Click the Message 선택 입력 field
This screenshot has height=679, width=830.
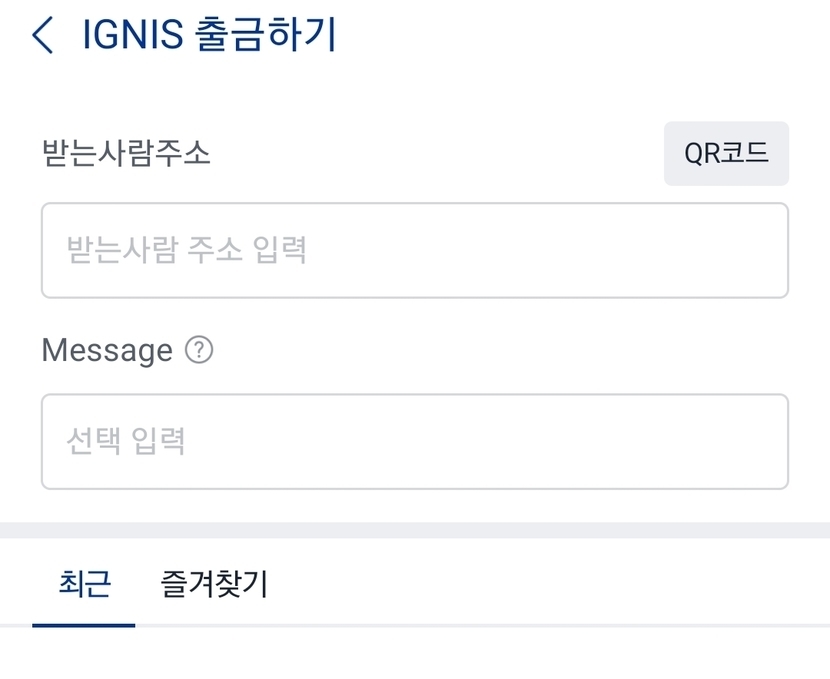(414, 441)
